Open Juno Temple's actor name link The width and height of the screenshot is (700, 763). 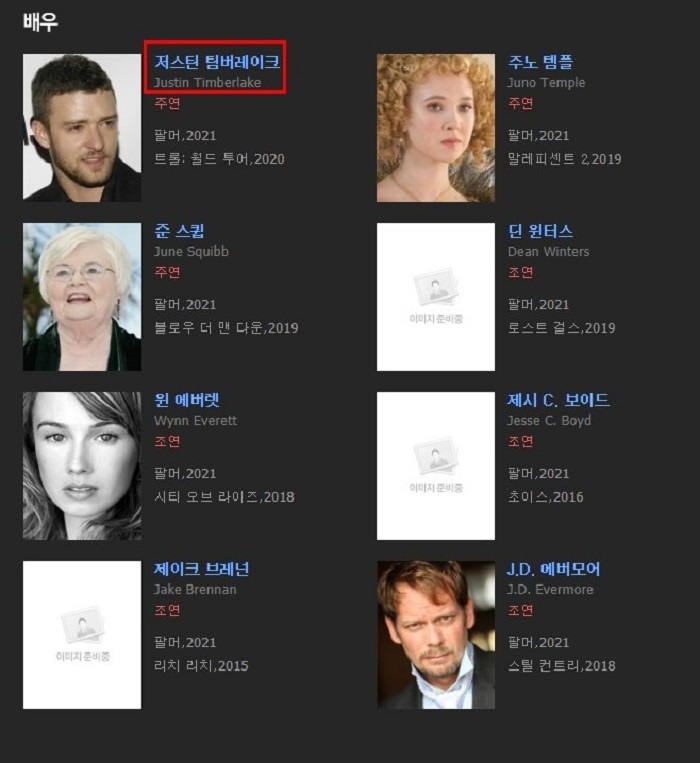click(x=540, y=62)
